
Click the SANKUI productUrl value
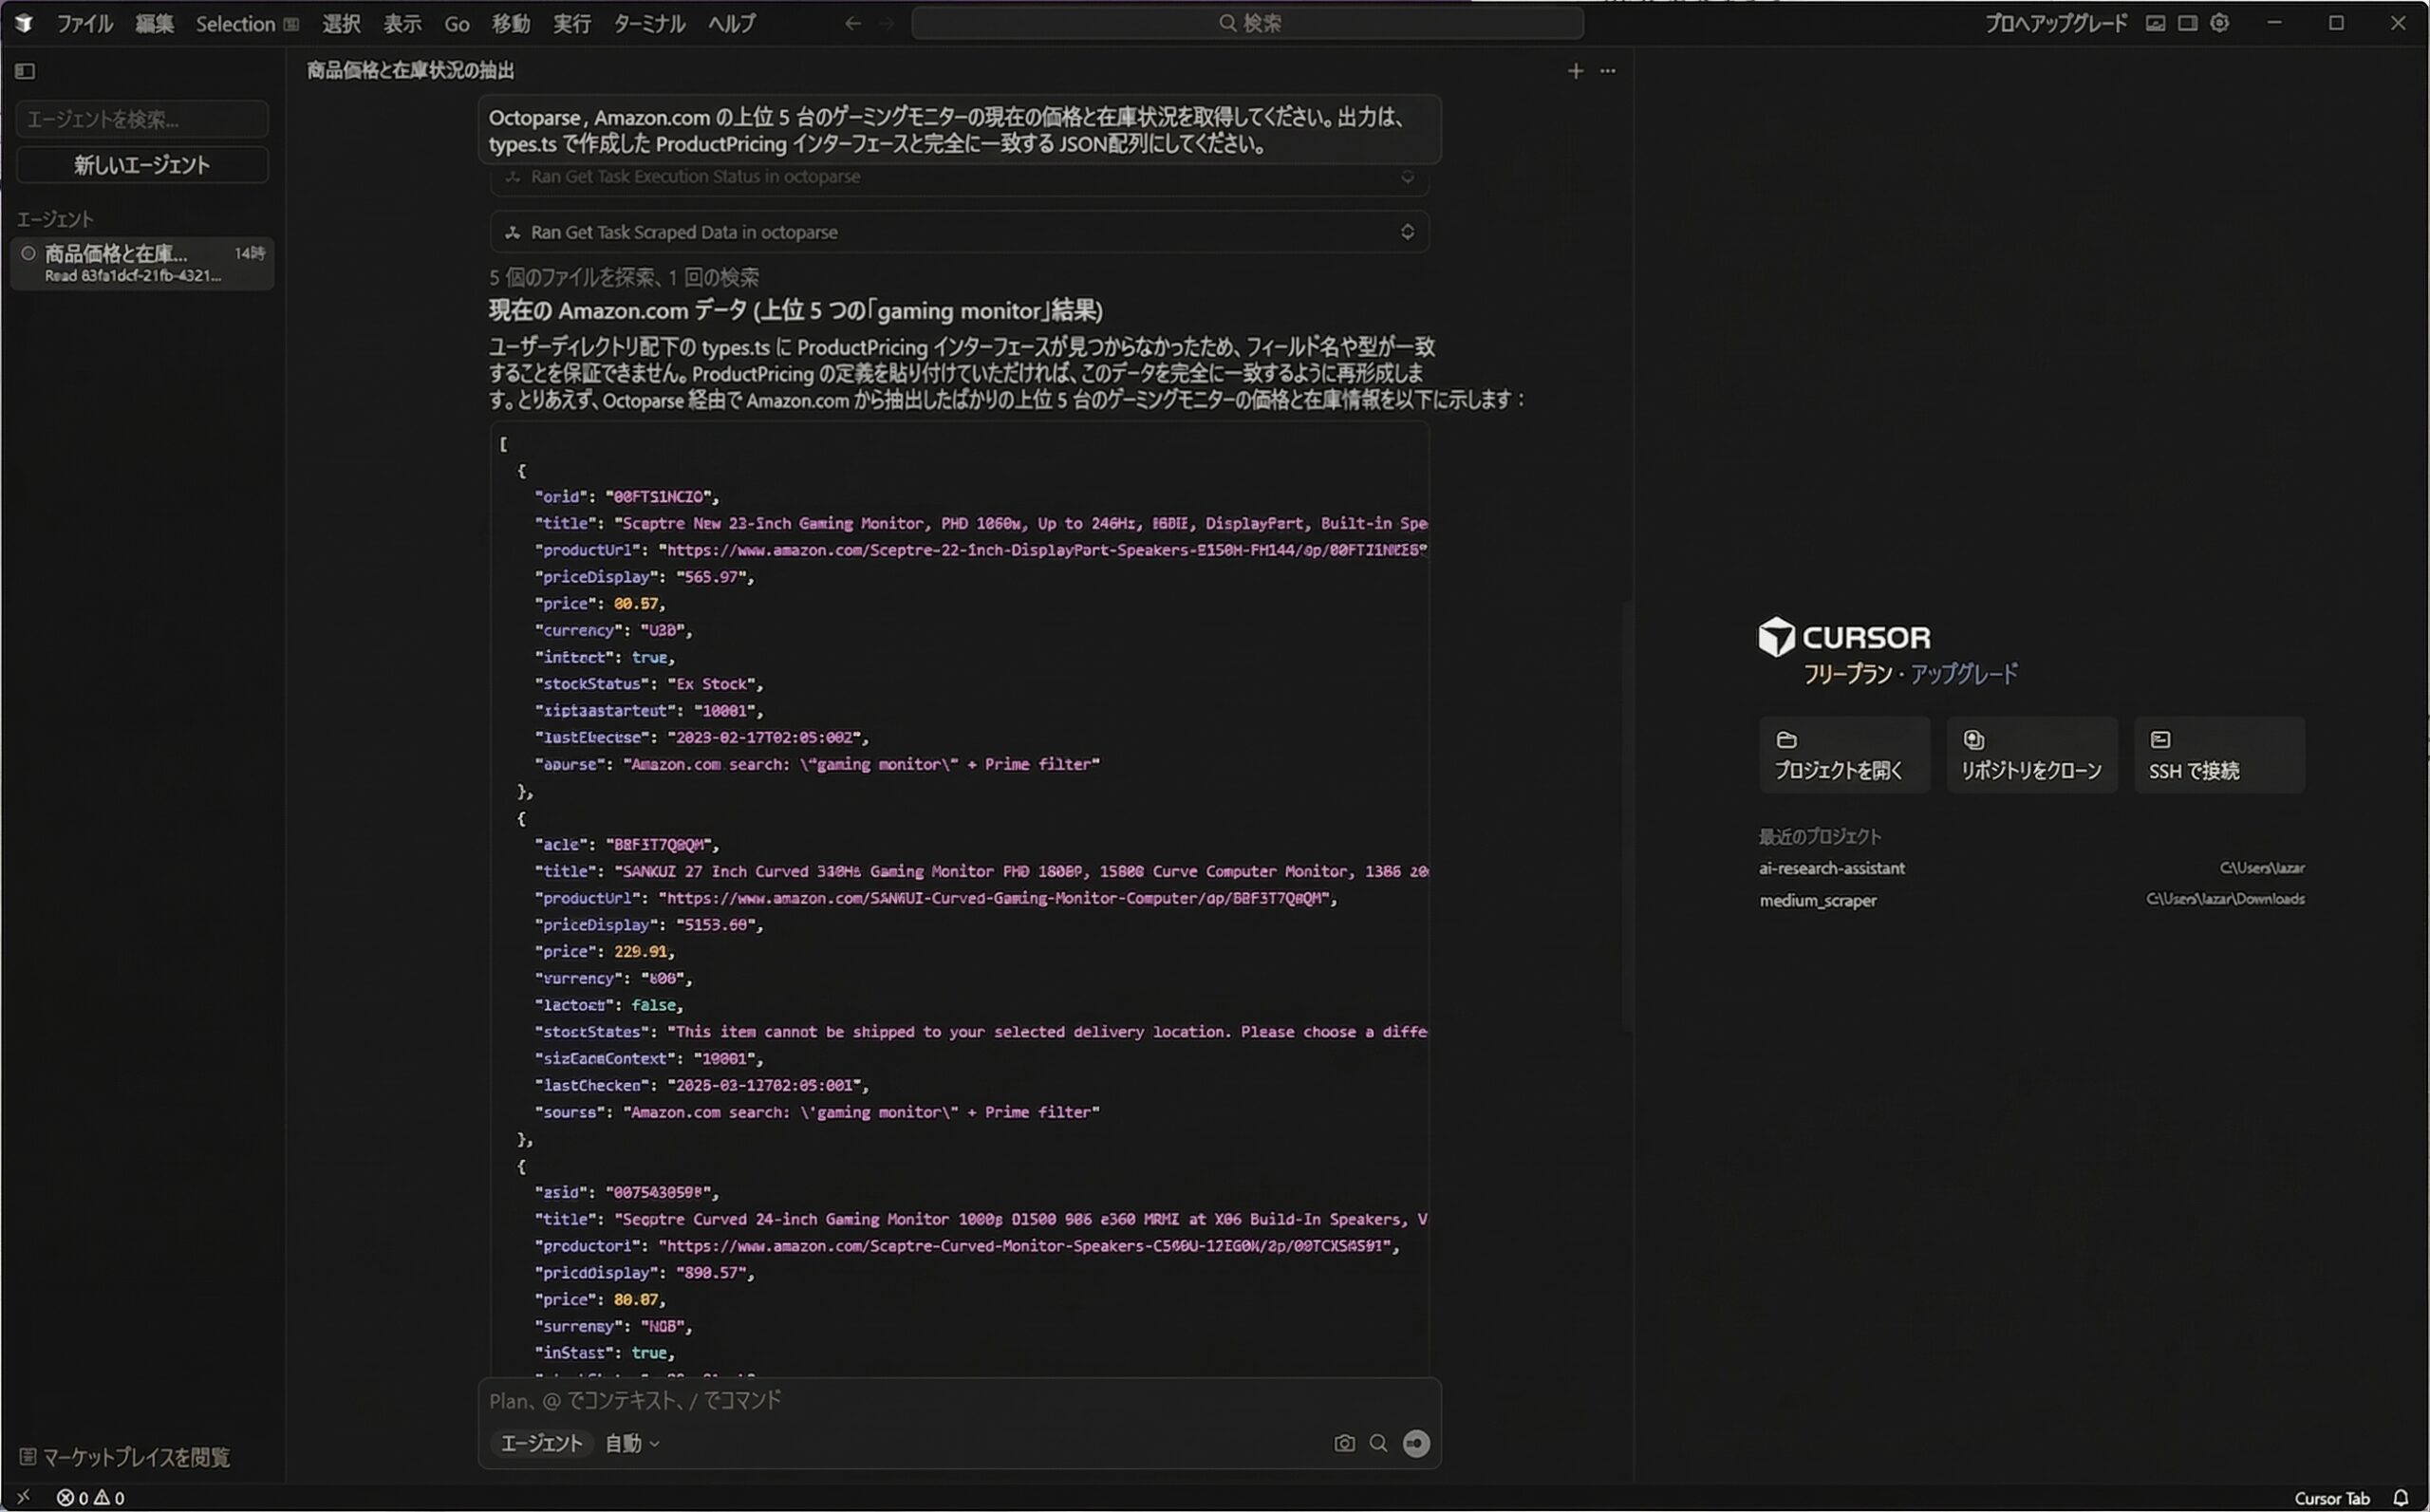tap(994, 898)
